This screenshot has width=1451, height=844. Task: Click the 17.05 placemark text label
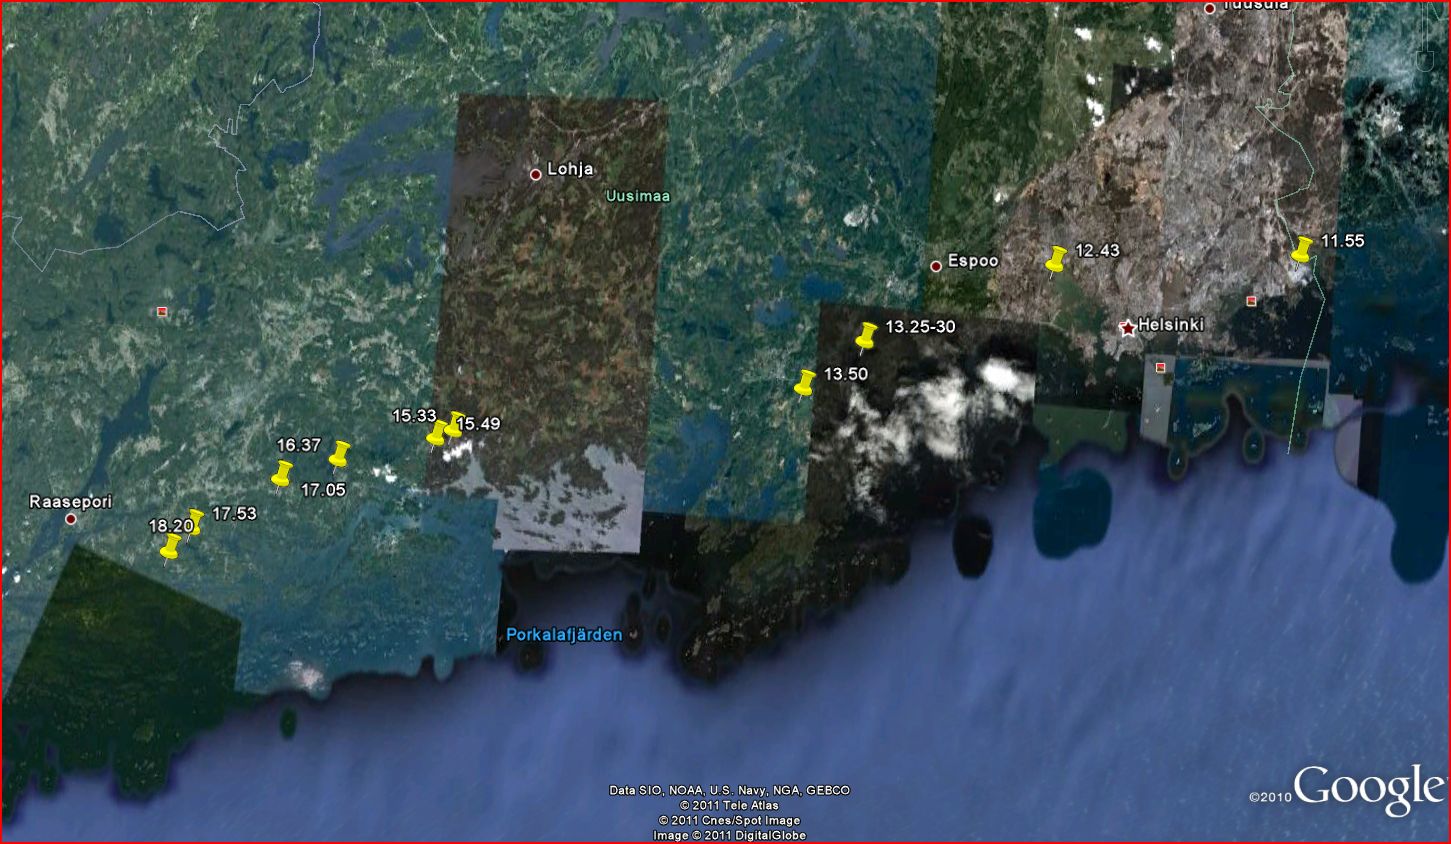322,490
